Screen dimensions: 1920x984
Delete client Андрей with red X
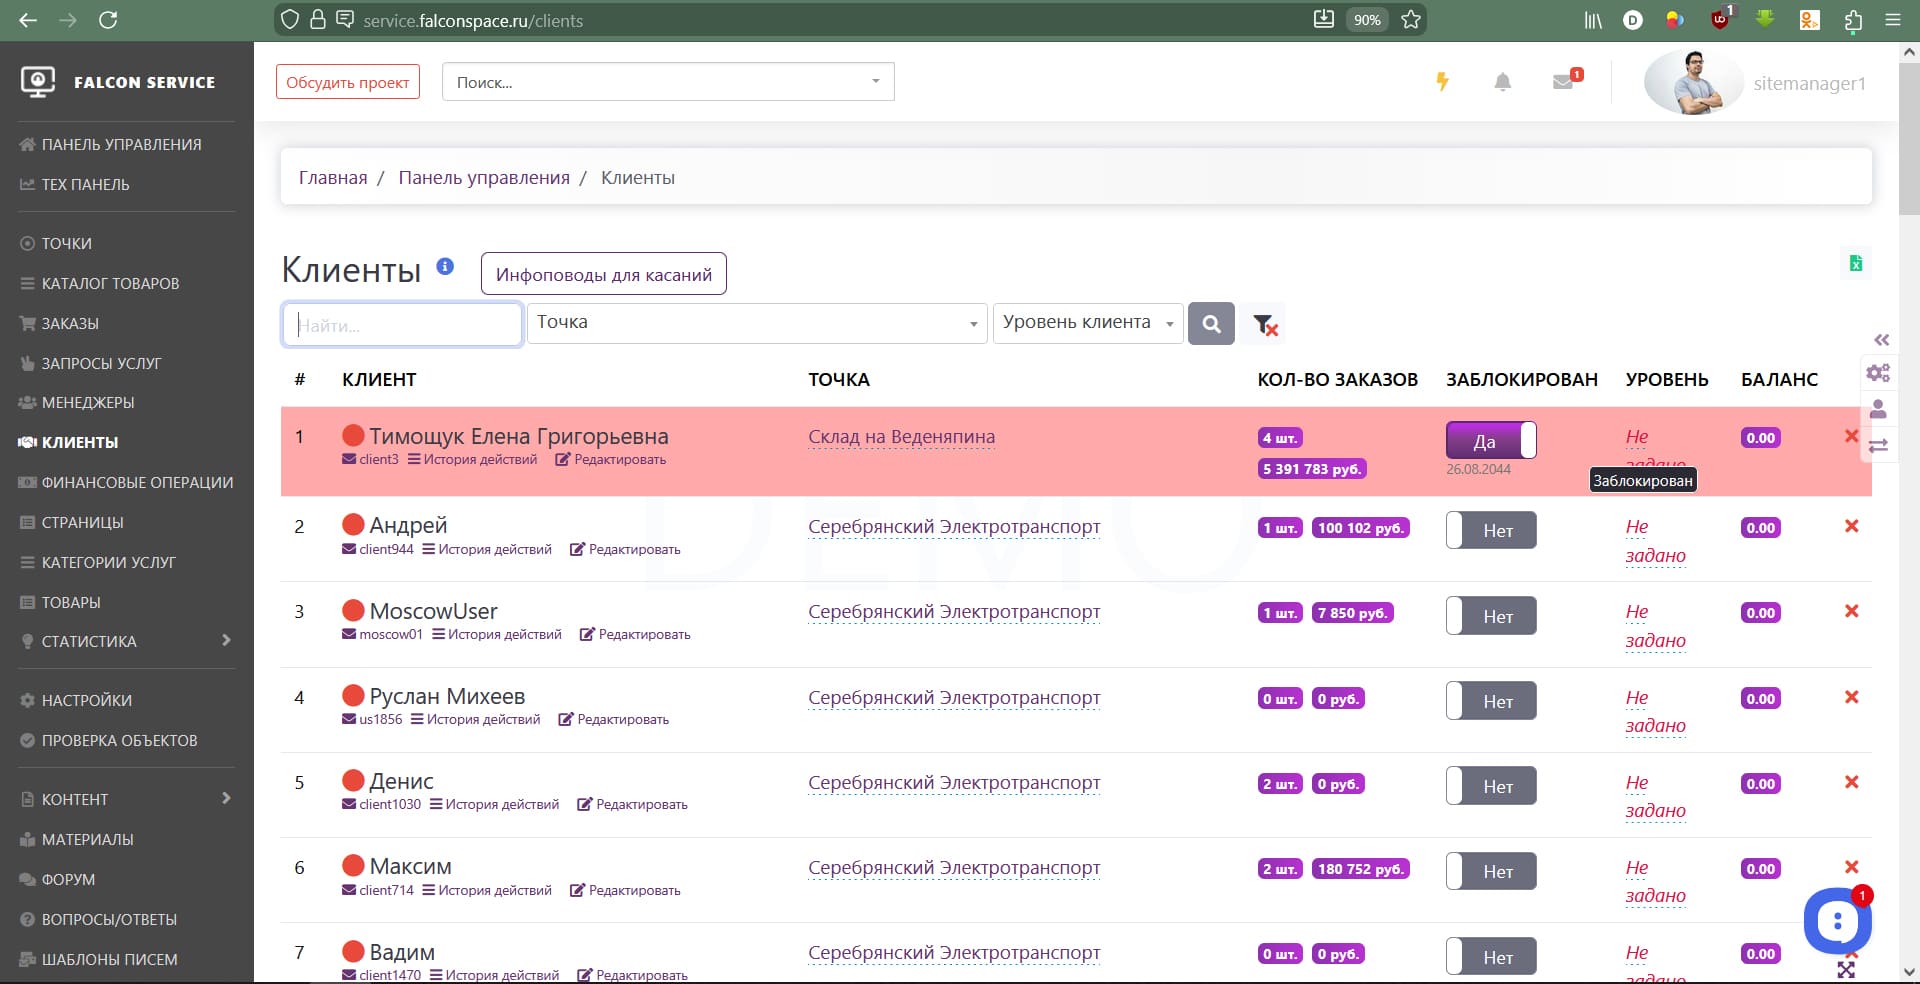click(1851, 526)
